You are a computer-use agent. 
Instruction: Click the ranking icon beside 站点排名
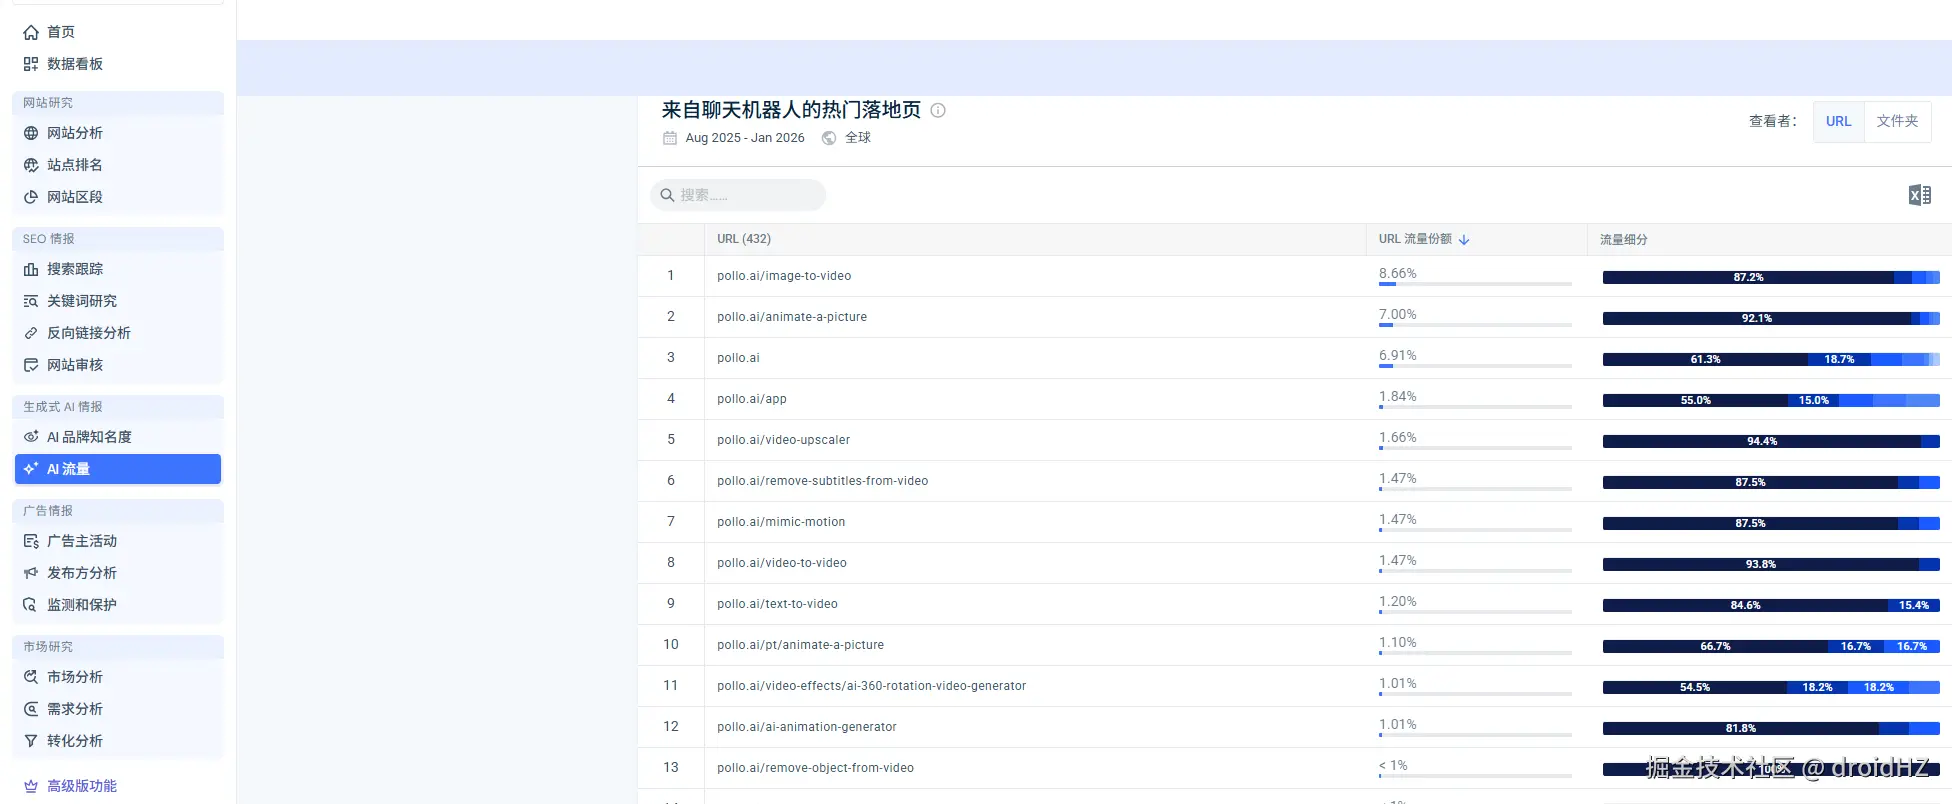[31, 165]
